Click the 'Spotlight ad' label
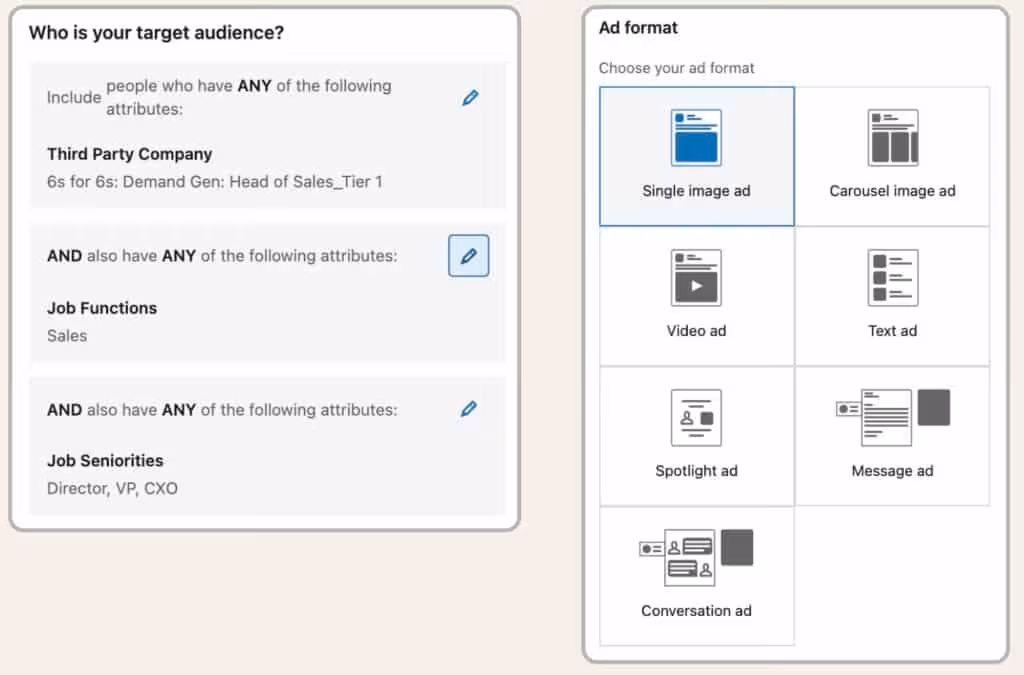 pos(696,471)
